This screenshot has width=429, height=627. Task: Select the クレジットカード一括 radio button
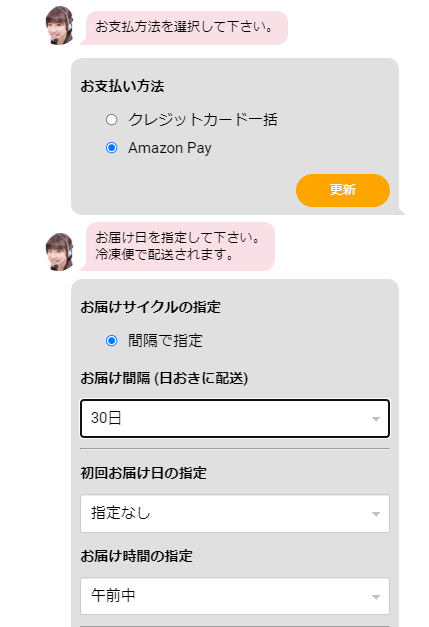pyautogui.click(x=112, y=120)
